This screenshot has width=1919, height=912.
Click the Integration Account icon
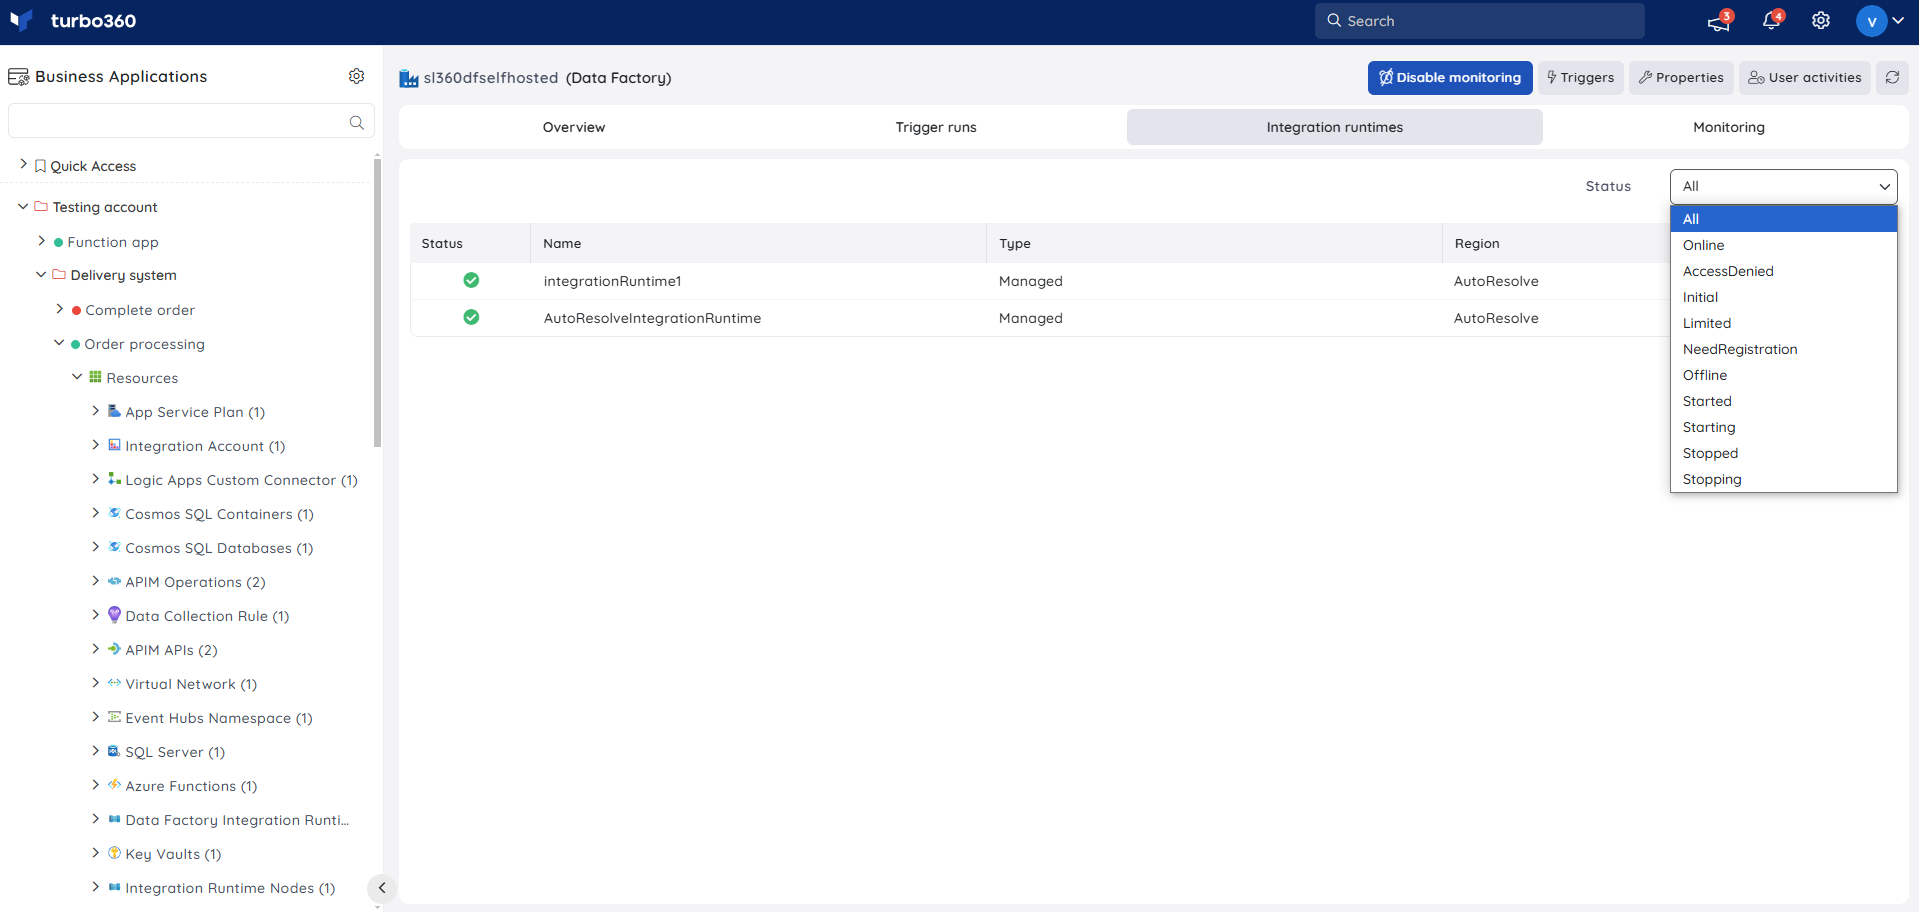tap(114, 445)
